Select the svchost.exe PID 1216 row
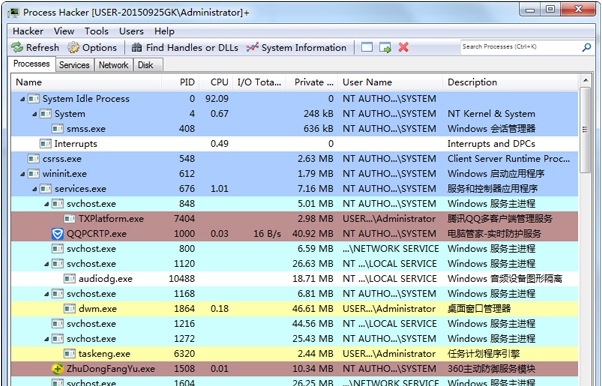Screen dimensions: 602x386 [x=294, y=324]
